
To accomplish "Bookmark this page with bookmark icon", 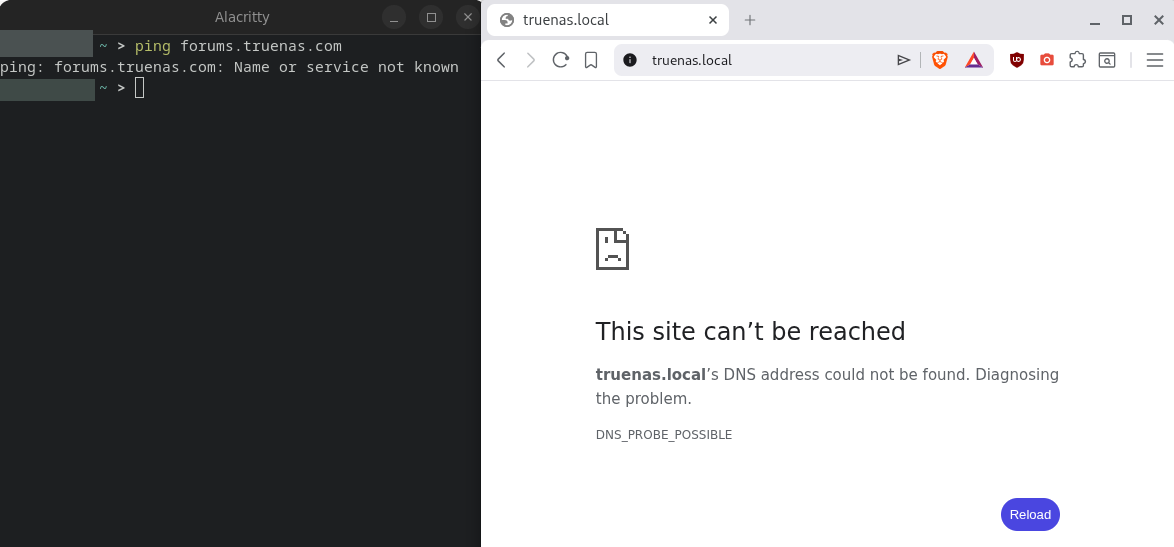I will tap(591, 60).
